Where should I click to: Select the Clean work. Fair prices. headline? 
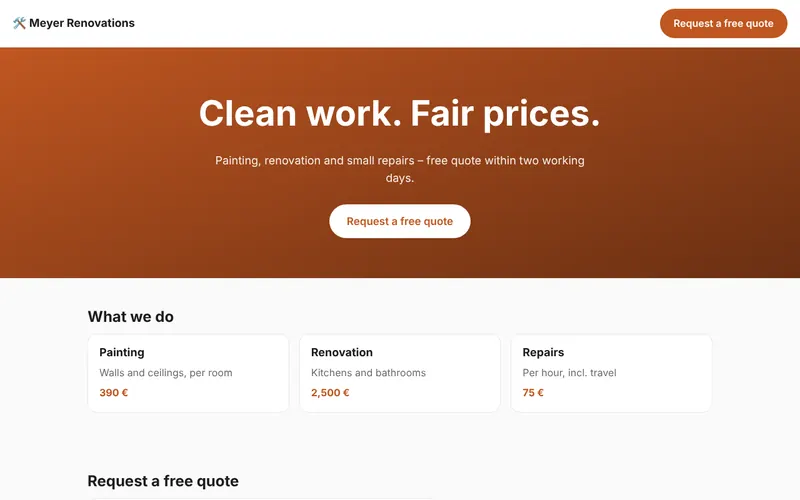[399, 113]
